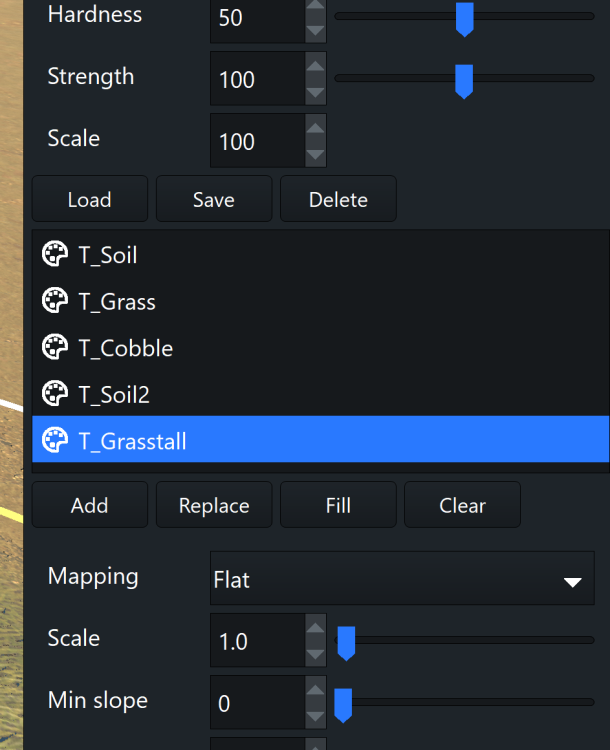Increase Strength with the up arrow

[315, 68]
